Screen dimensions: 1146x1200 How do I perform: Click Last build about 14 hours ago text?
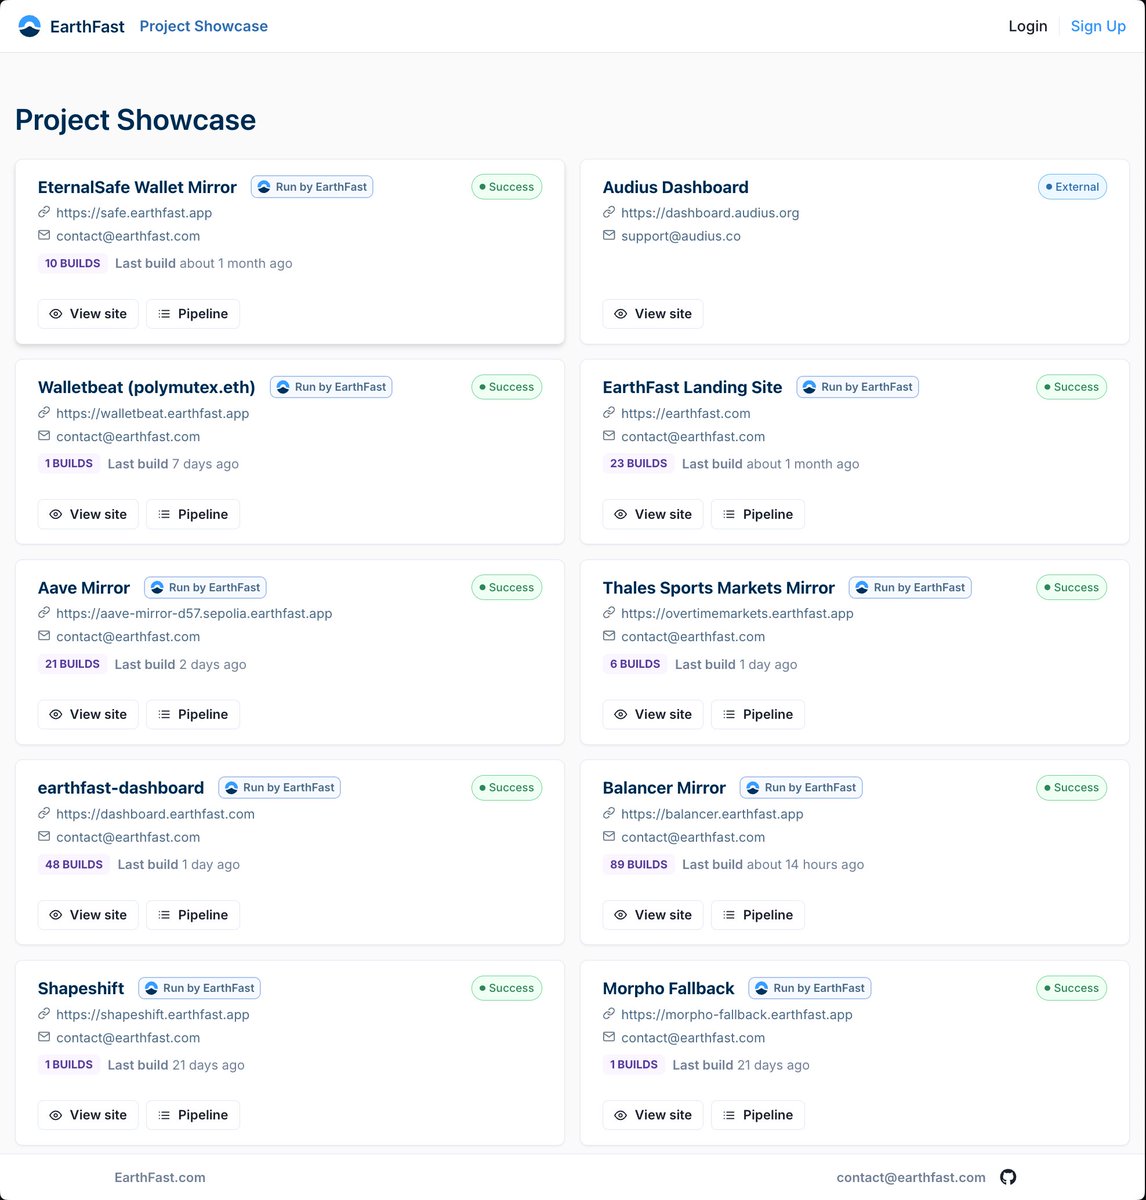click(x=773, y=864)
